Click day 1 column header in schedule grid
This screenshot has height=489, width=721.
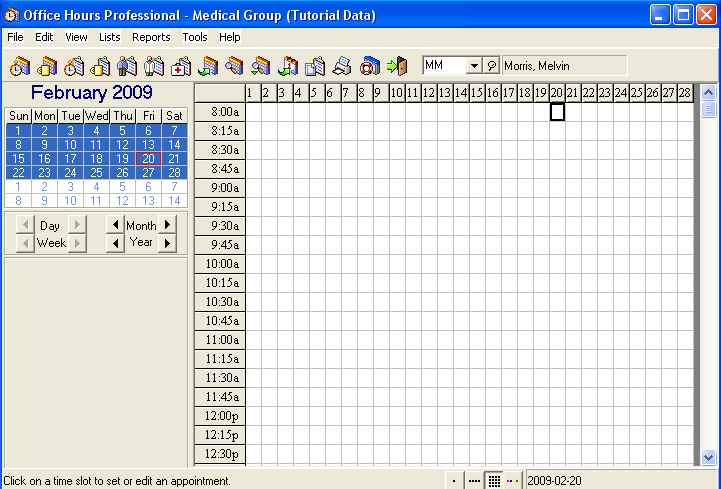[x=253, y=93]
